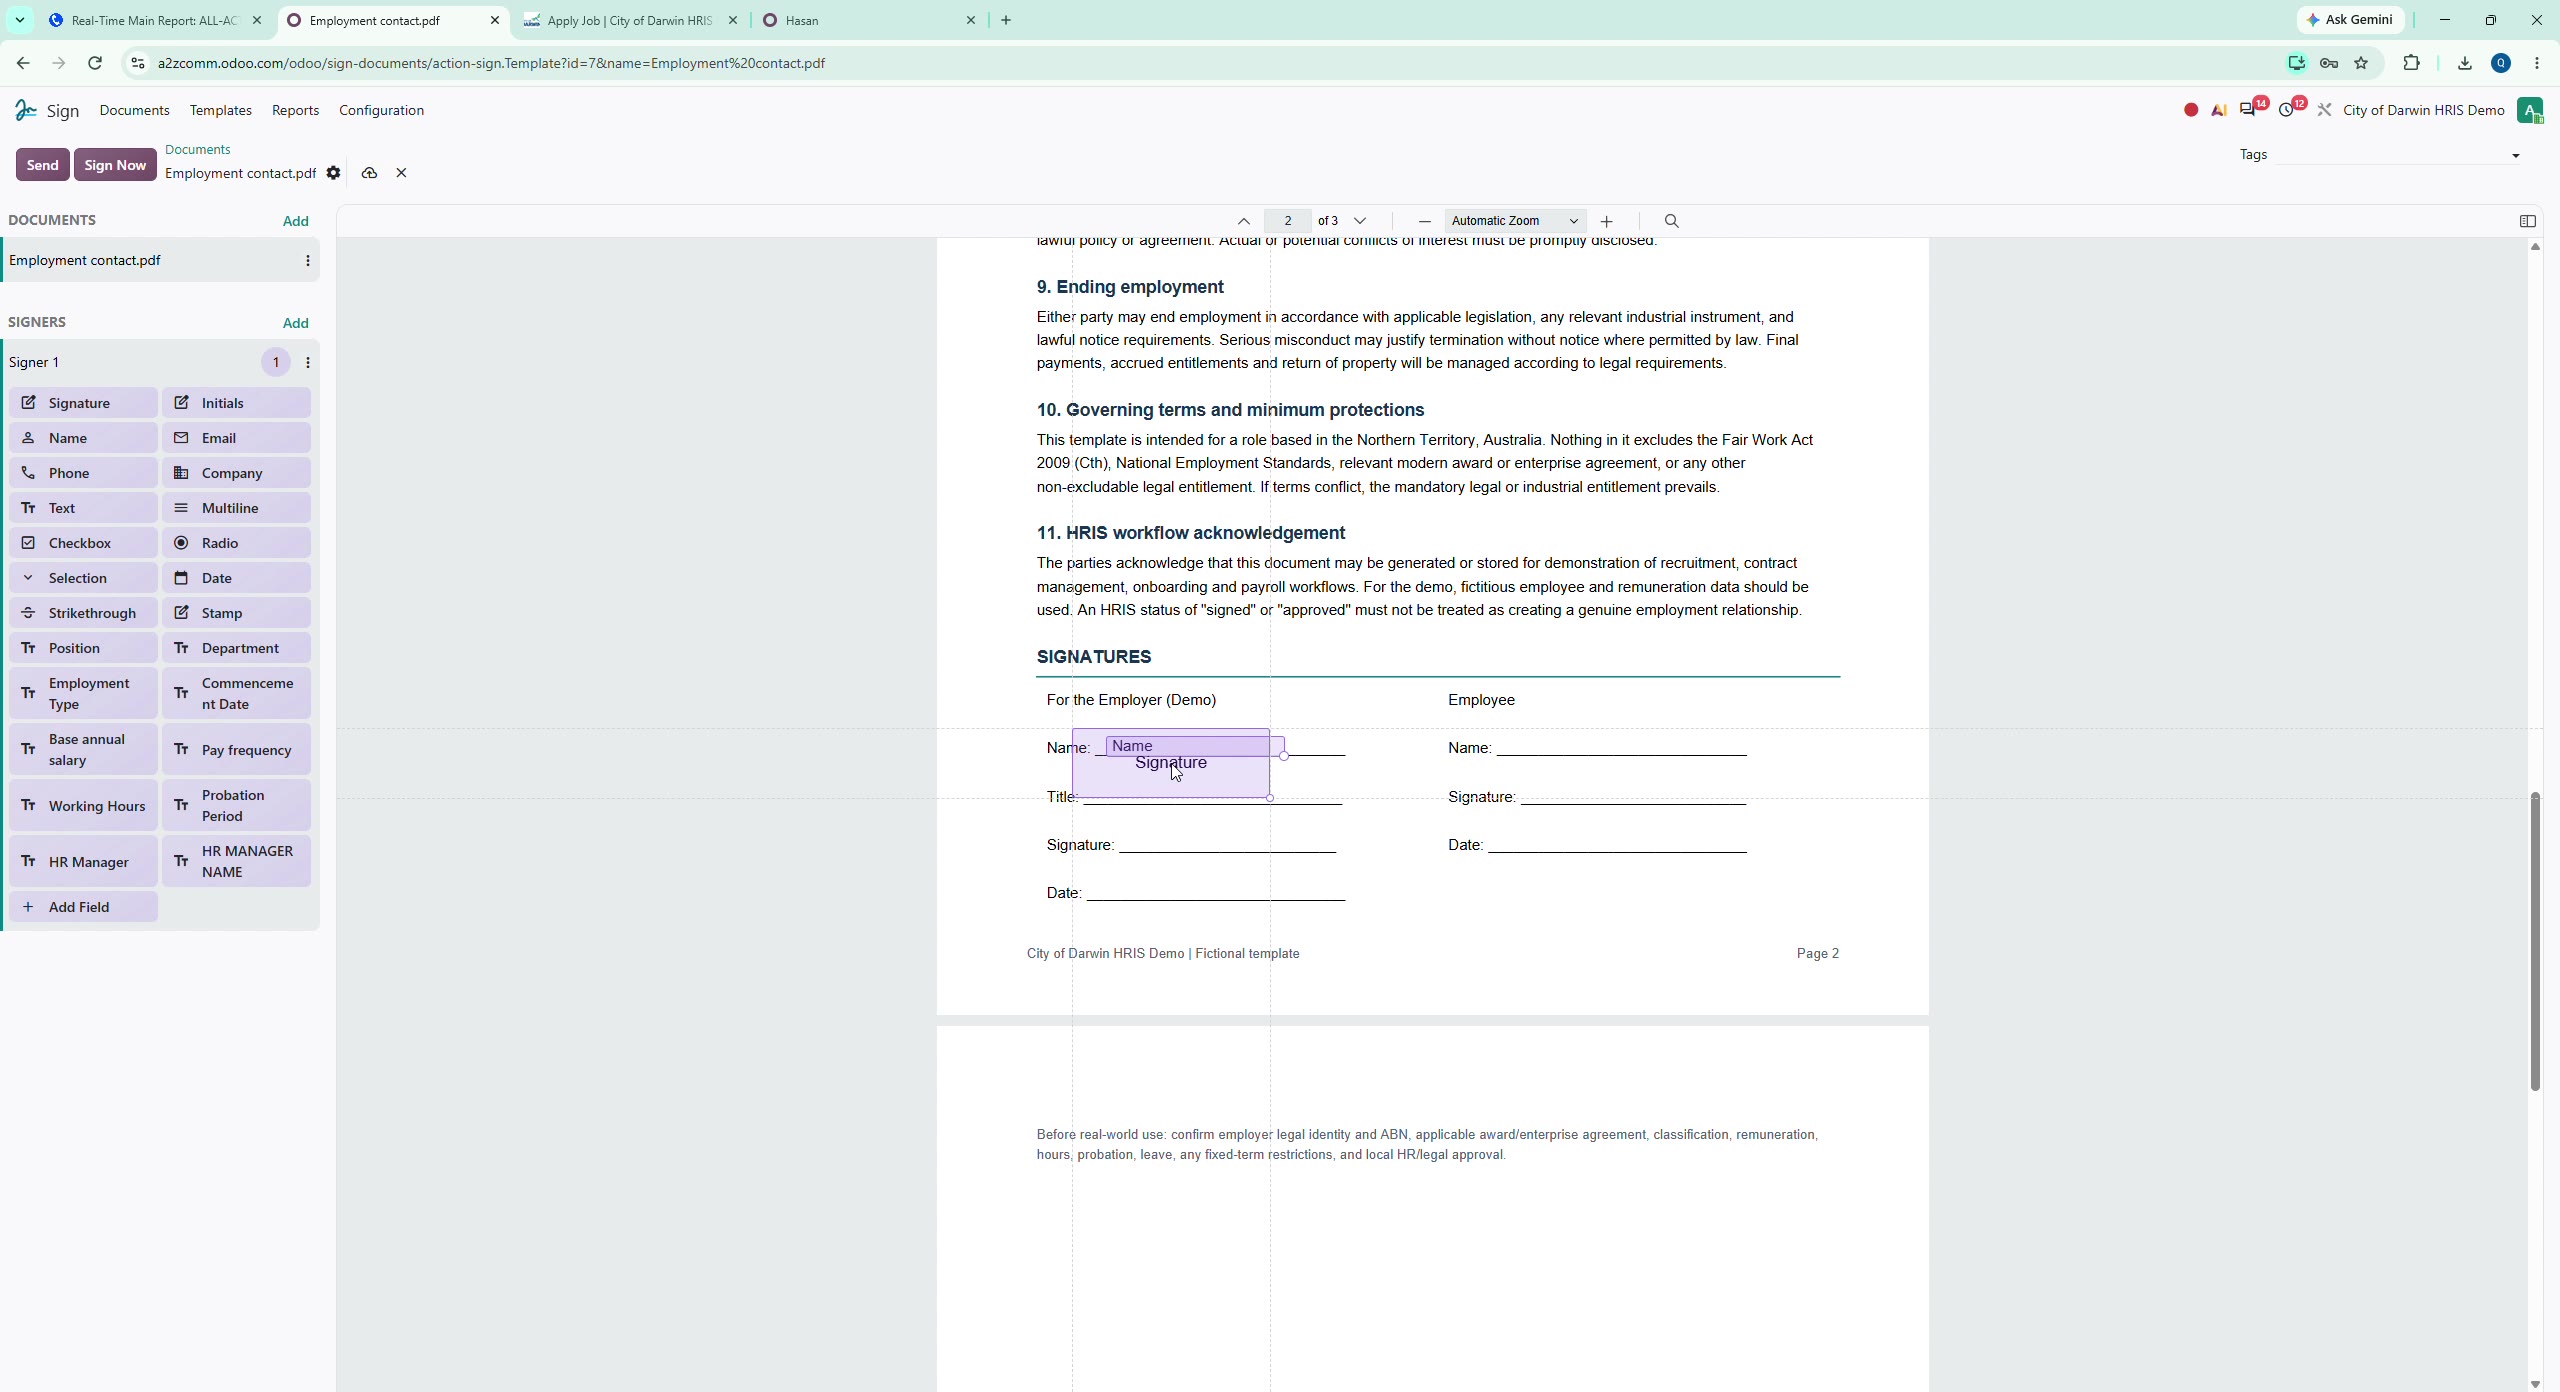The image size is (2560, 1392).
Task: Zoom out with the minus icon
Action: 1425,221
